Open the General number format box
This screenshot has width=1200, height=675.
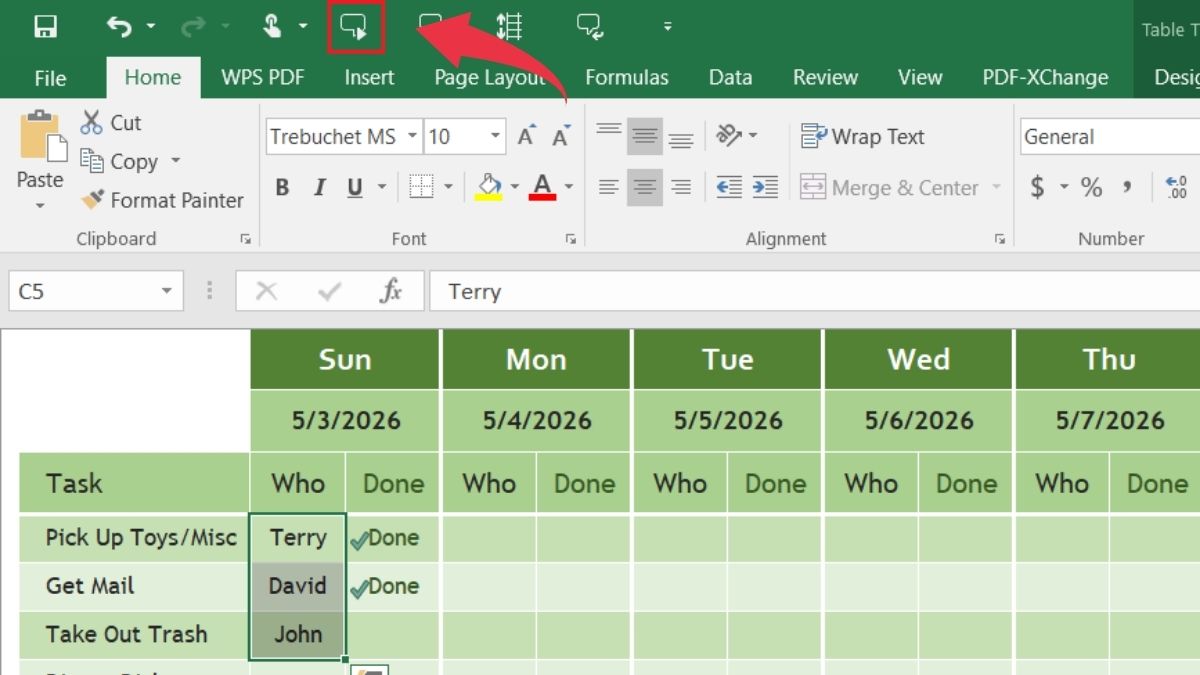(x=1109, y=137)
